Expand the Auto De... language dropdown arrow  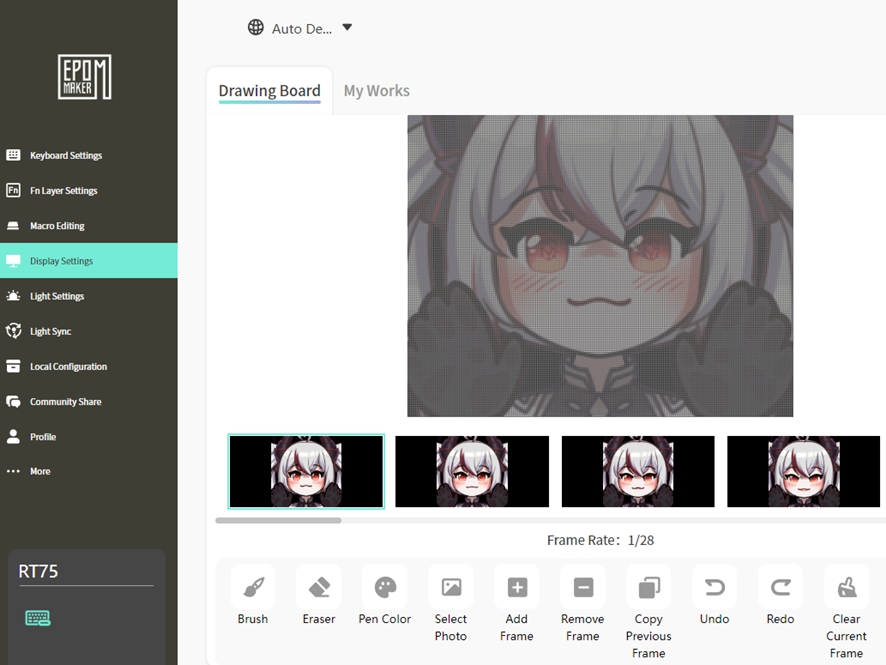point(347,27)
